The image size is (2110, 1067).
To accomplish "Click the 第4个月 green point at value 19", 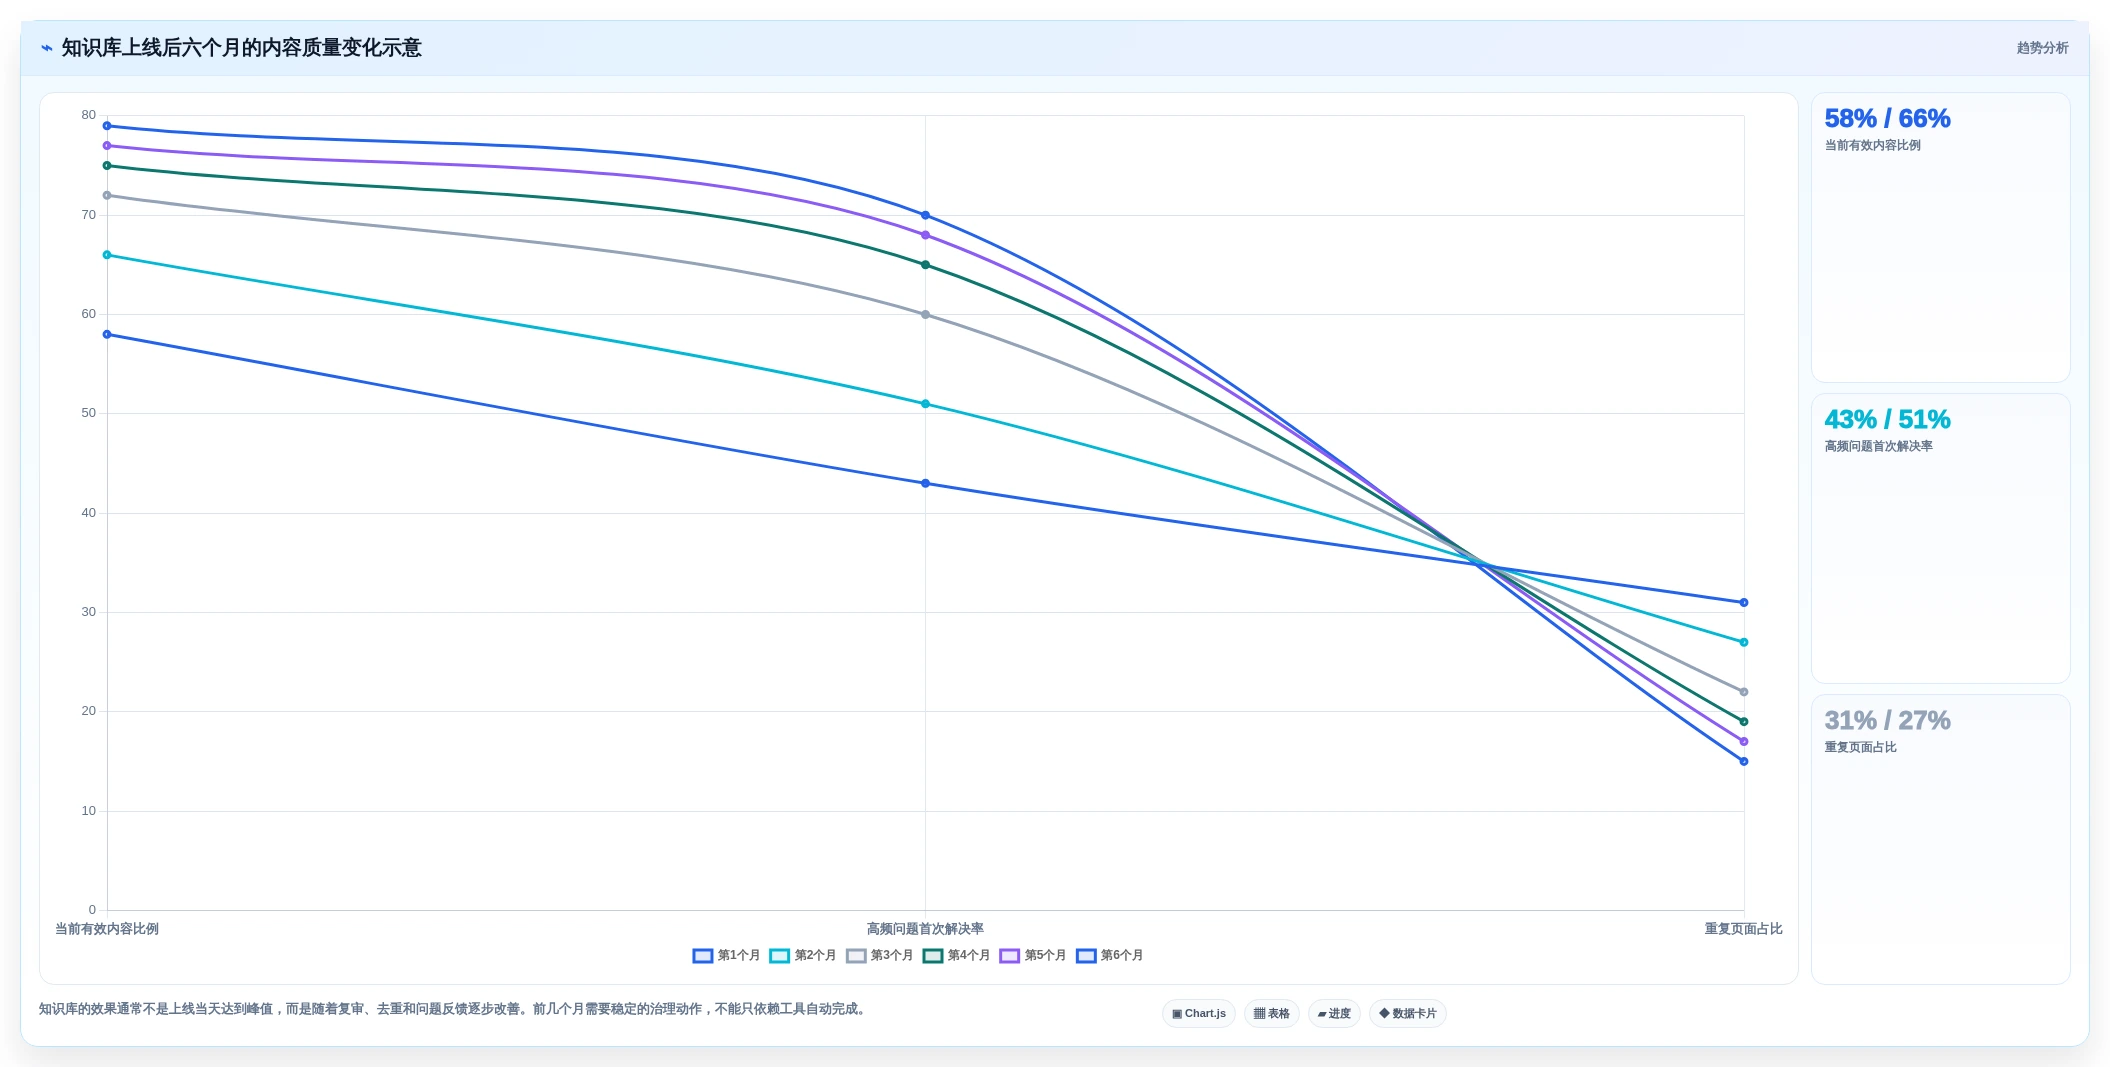I will (x=1744, y=722).
